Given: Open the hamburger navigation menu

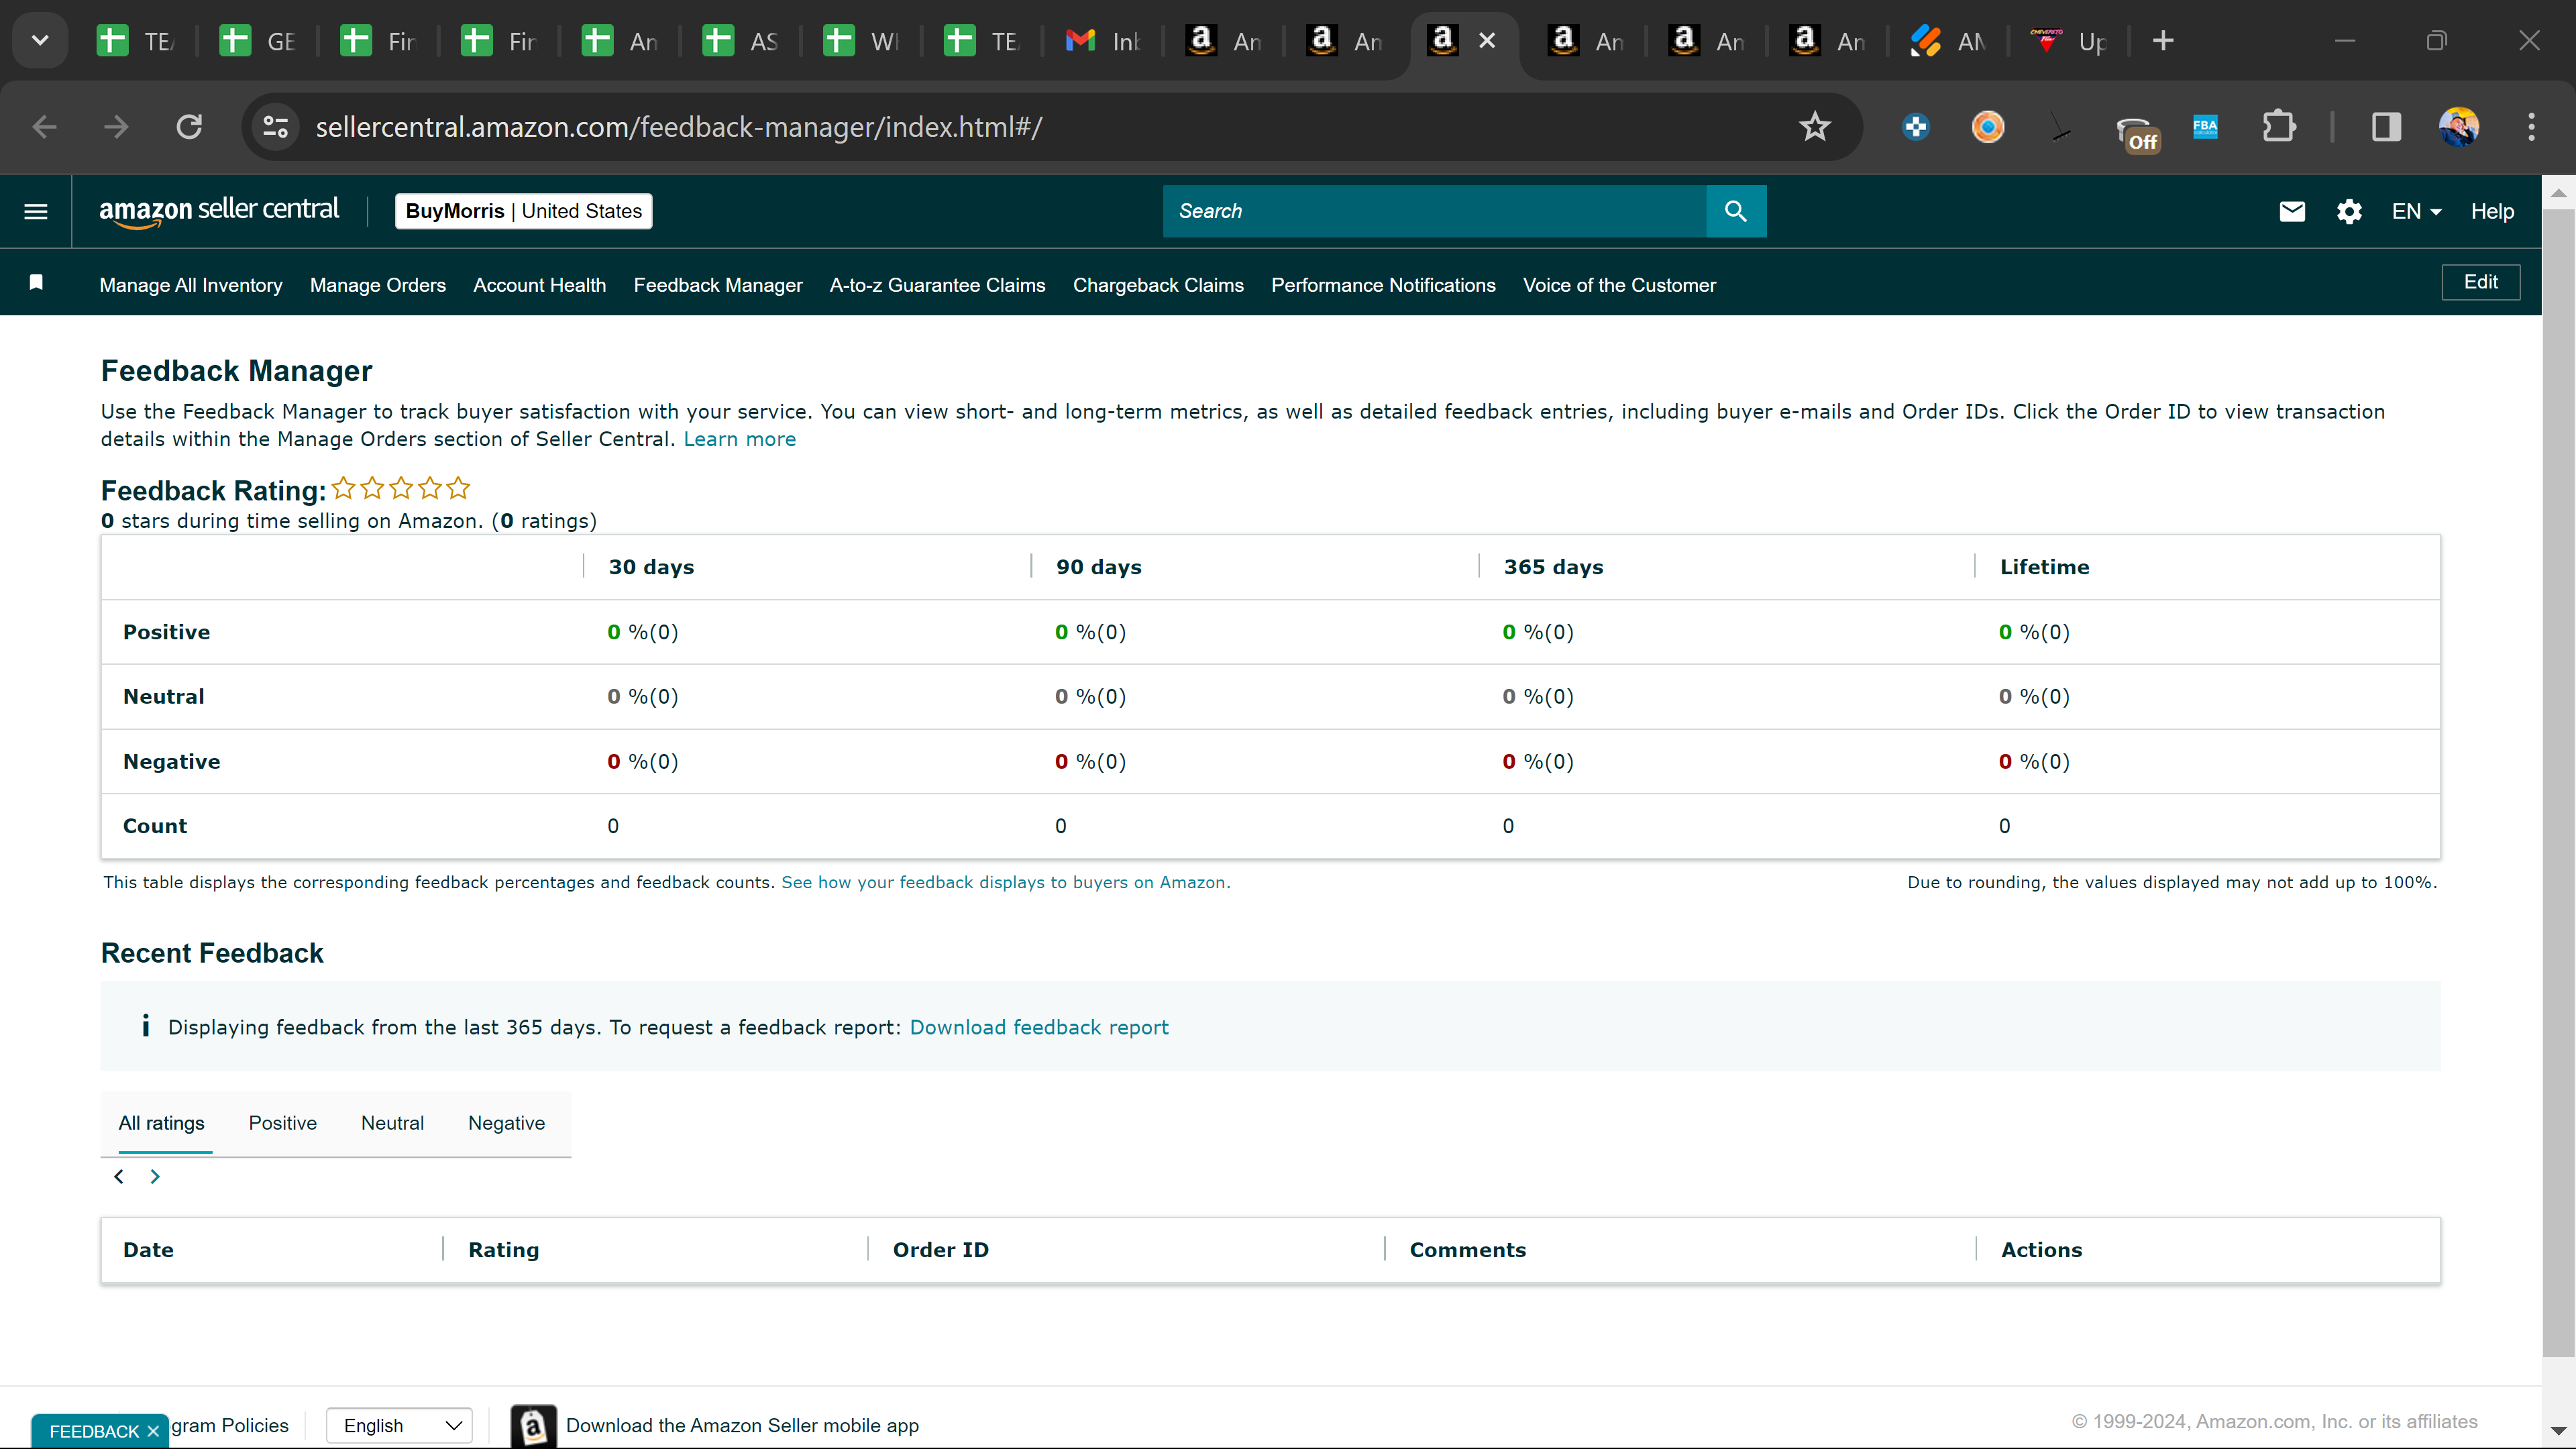Looking at the screenshot, I should tap(36, 211).
